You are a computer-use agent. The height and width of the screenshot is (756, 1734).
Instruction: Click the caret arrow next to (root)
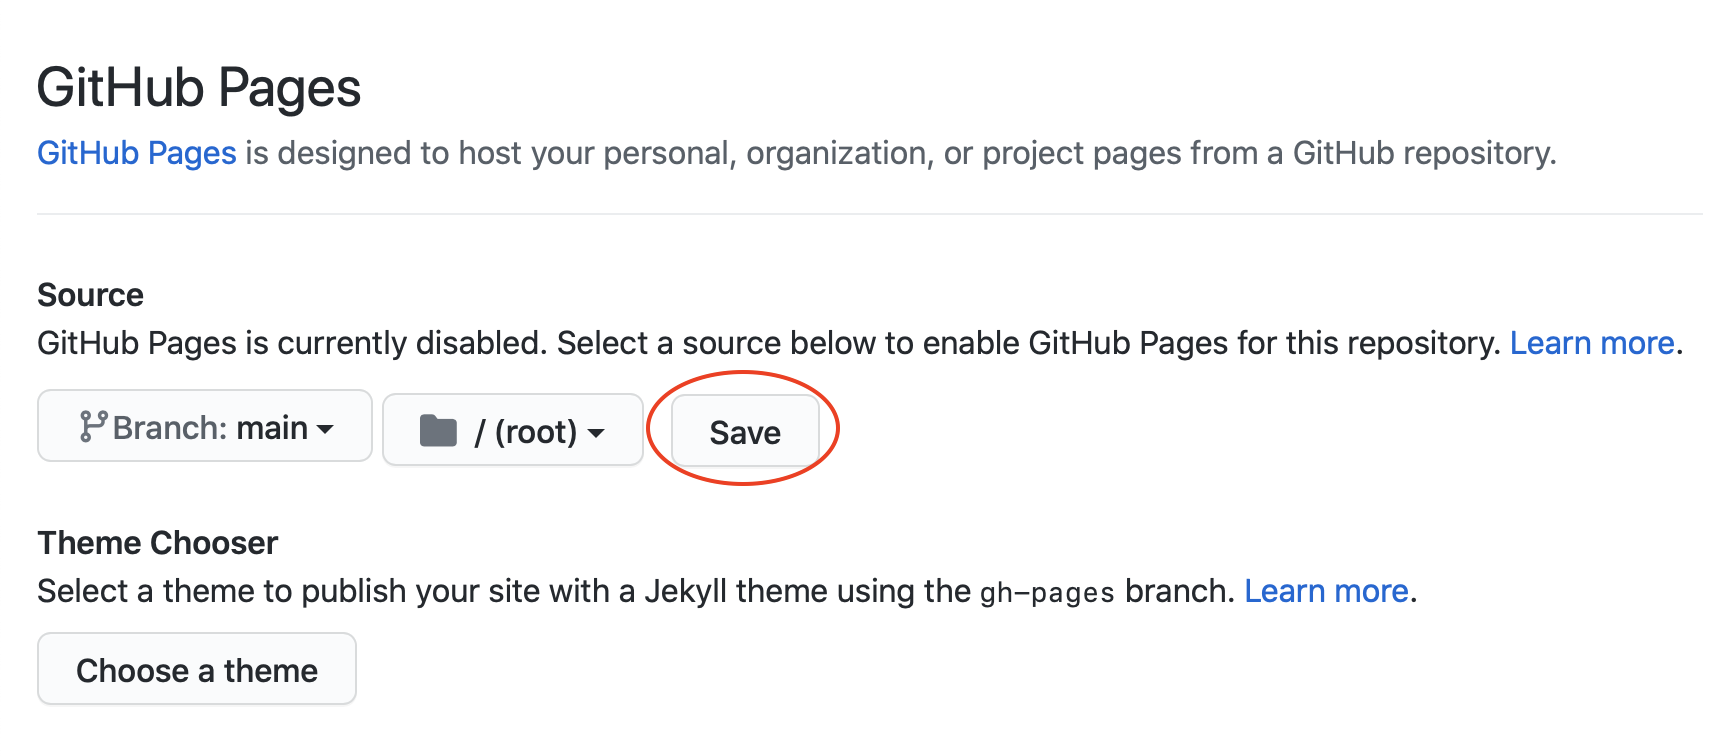point(596,433)
